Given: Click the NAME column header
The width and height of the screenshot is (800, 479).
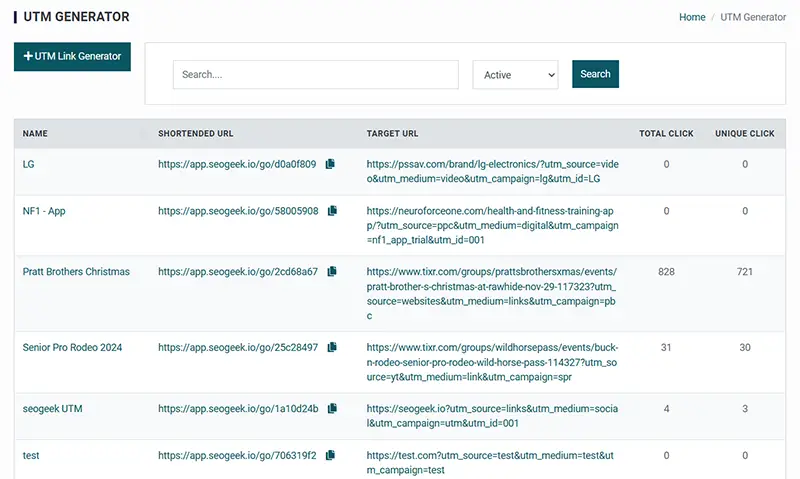Looking at the screenshot, I should coord(35,134).
